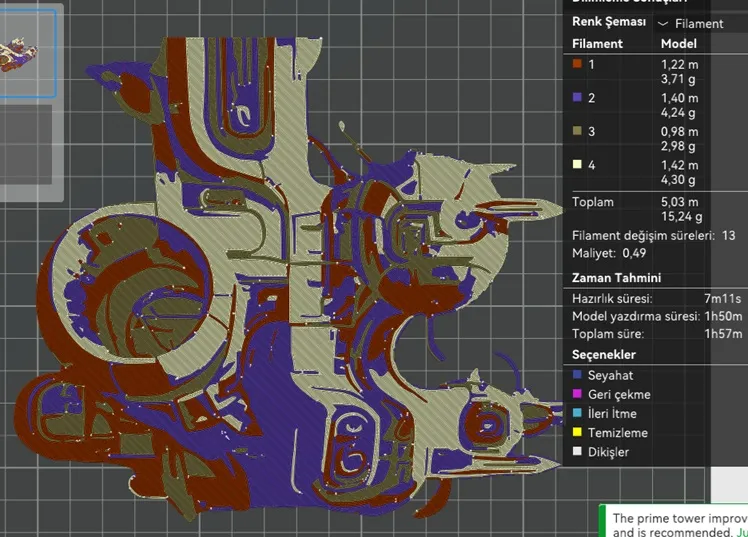Click filament 2 usage value 1,40 m
Image resolution: width=748 pixels, height=537 pixels.
(679, 98)
